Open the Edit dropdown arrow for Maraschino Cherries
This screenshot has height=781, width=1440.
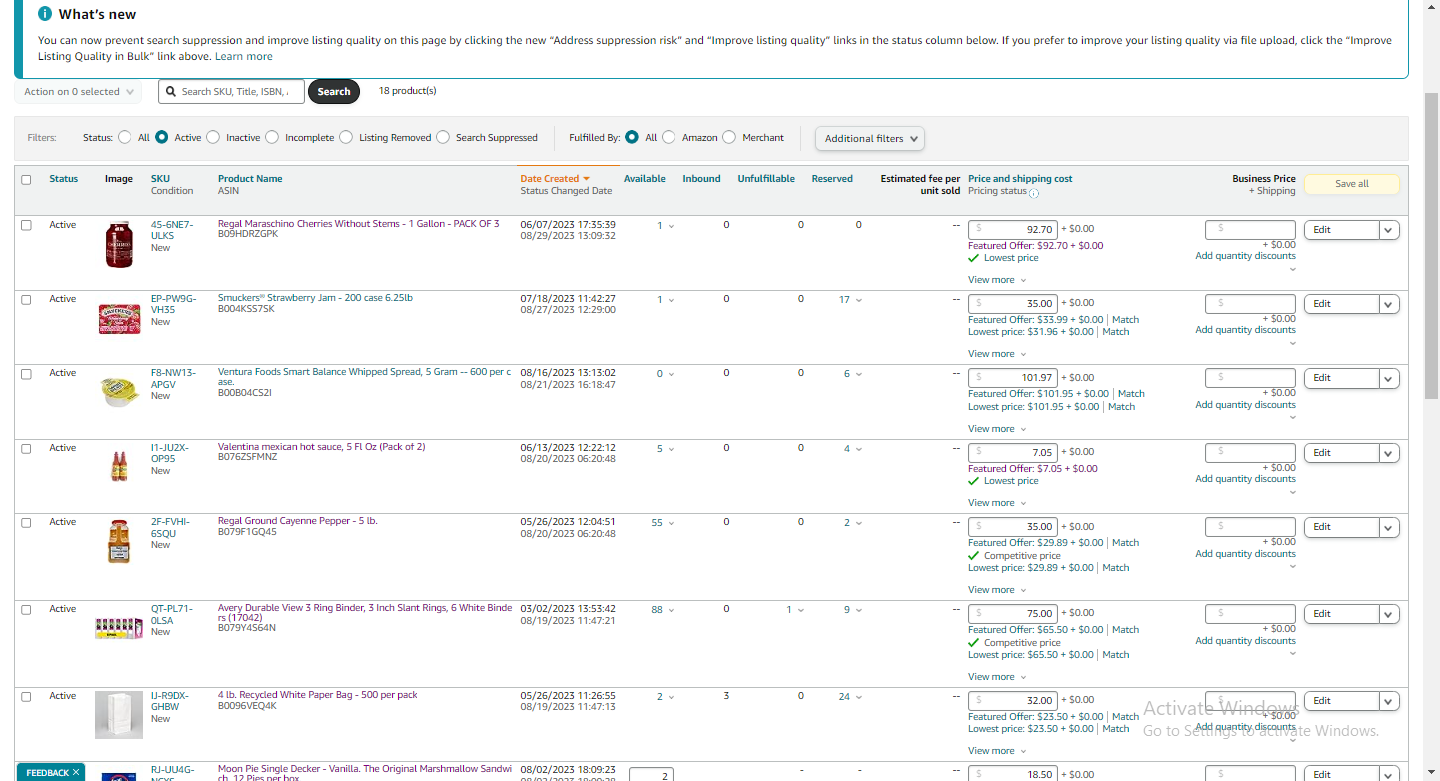point(1389,230)
